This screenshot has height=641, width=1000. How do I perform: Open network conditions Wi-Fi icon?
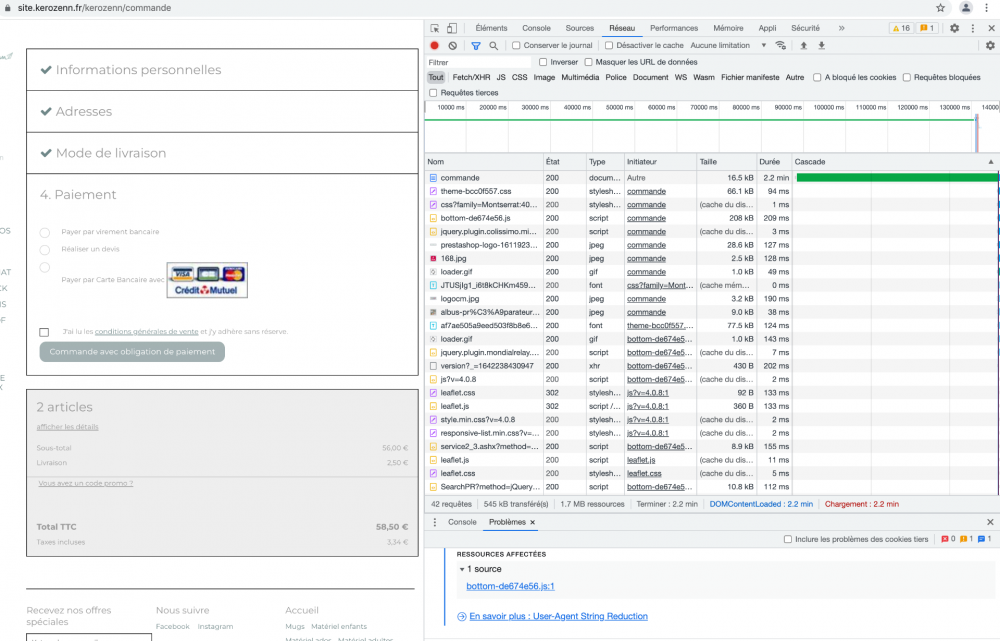[x=781, y=45]
